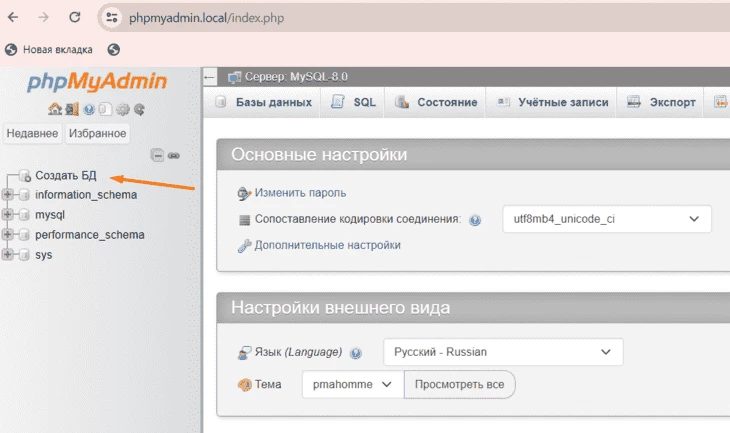
Task: Switch to Избранное tab in sidebar
Action: [x=97, y=133]
